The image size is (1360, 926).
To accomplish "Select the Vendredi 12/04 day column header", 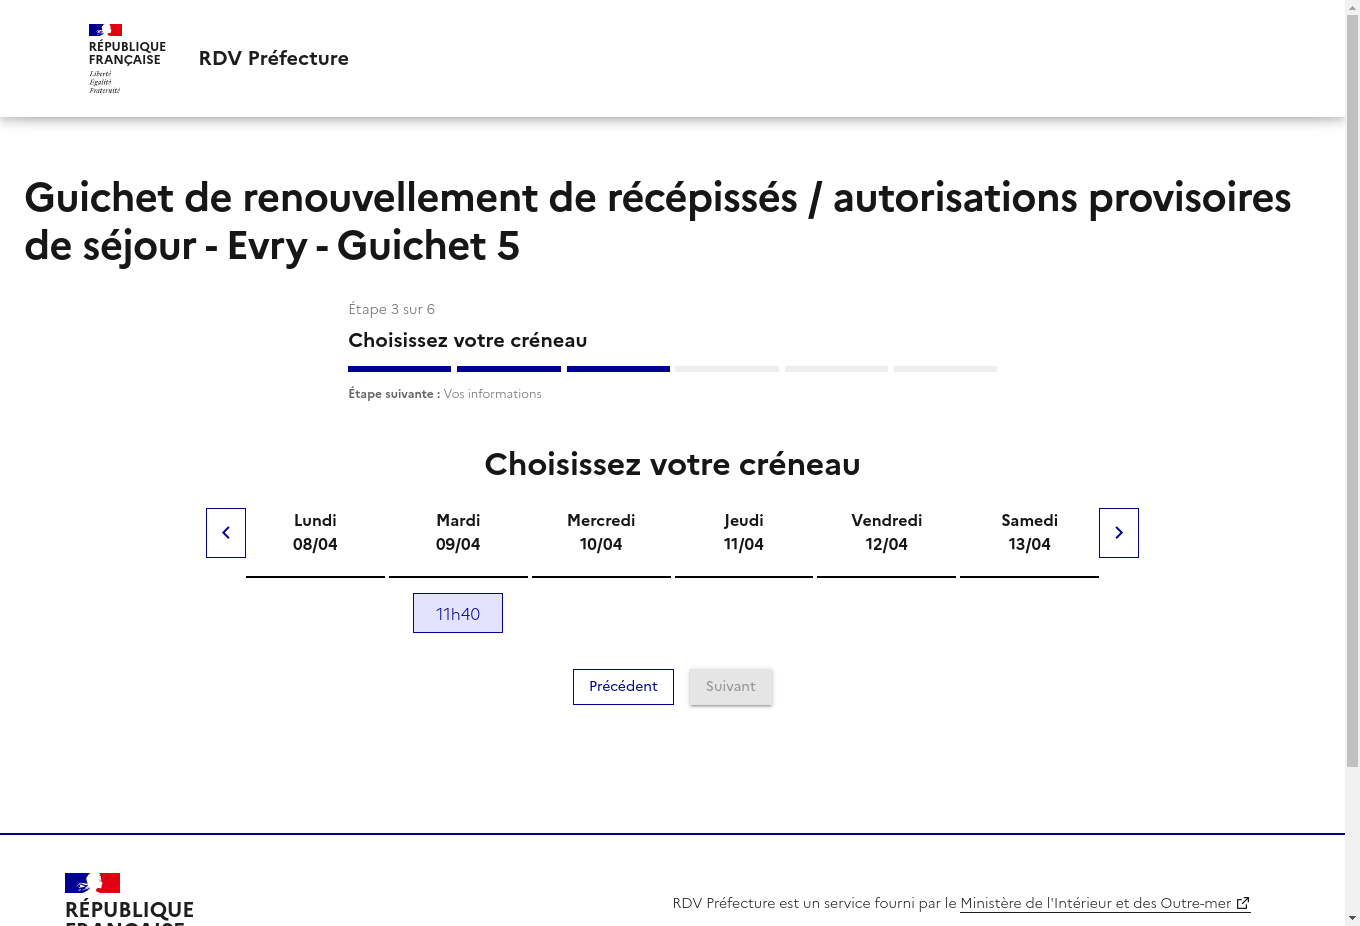I will [886, 533].
